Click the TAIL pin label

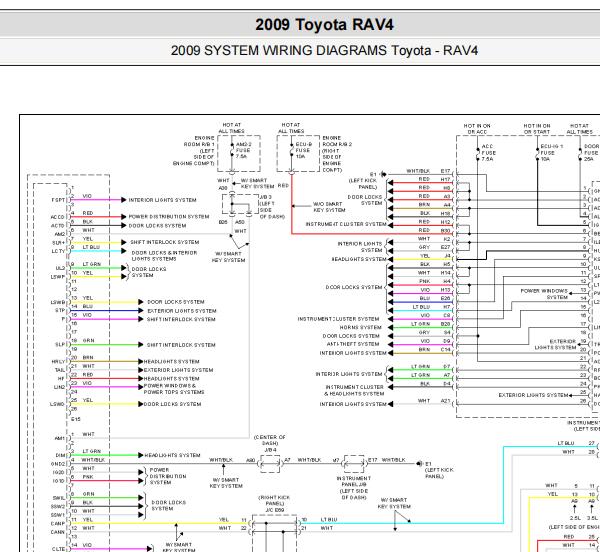(60, 370)
